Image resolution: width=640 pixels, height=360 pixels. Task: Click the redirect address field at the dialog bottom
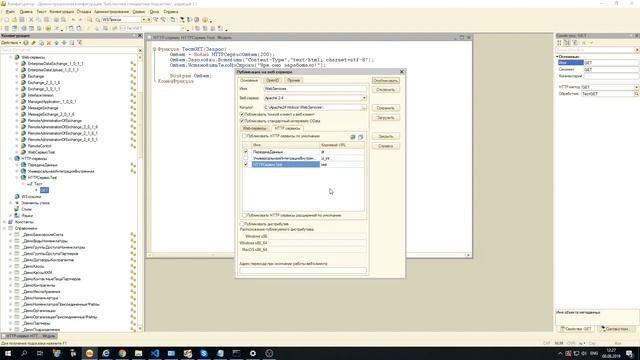303,270
